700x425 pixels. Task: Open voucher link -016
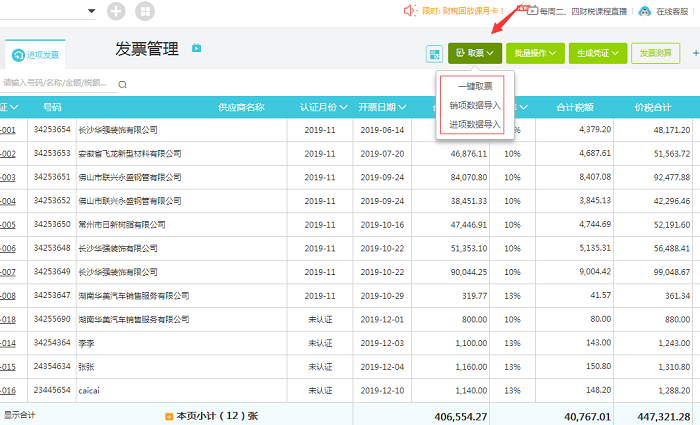click(x=8, y=391)
